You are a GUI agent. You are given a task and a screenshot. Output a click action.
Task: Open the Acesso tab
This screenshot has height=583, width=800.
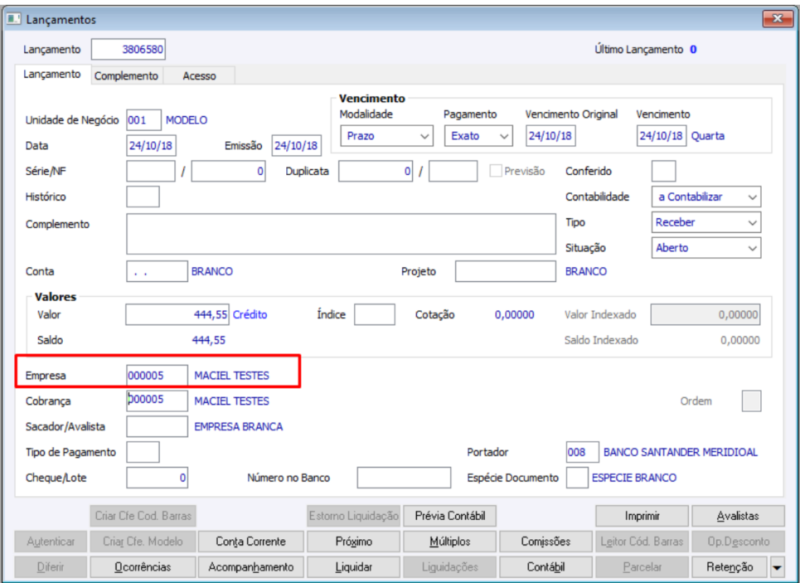(199, 76)
